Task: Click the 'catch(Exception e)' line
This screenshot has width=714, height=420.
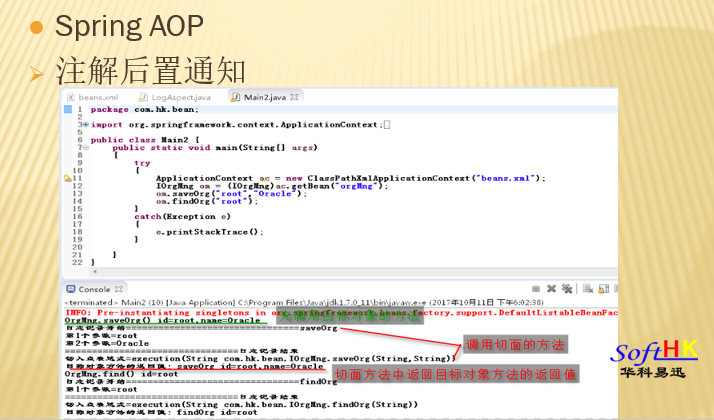Action: click(x=182, y=216)
